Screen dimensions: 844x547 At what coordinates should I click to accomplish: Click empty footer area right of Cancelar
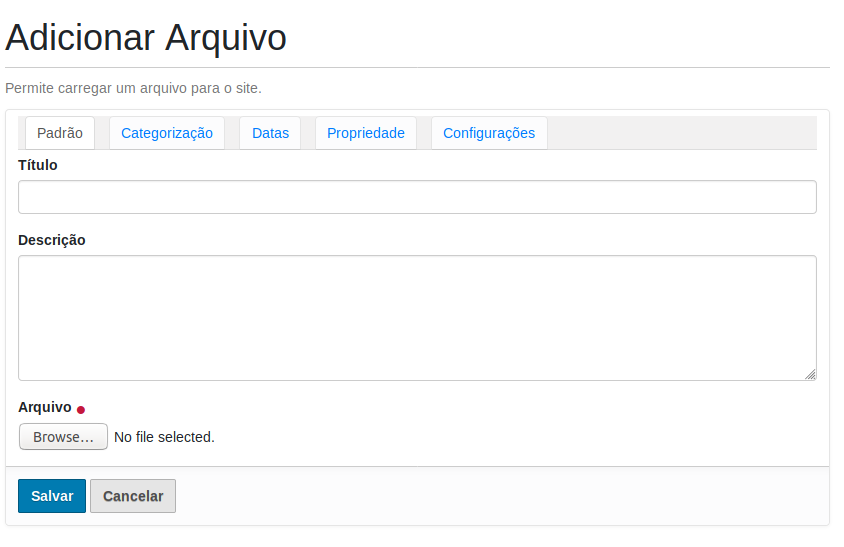point(500,496)
